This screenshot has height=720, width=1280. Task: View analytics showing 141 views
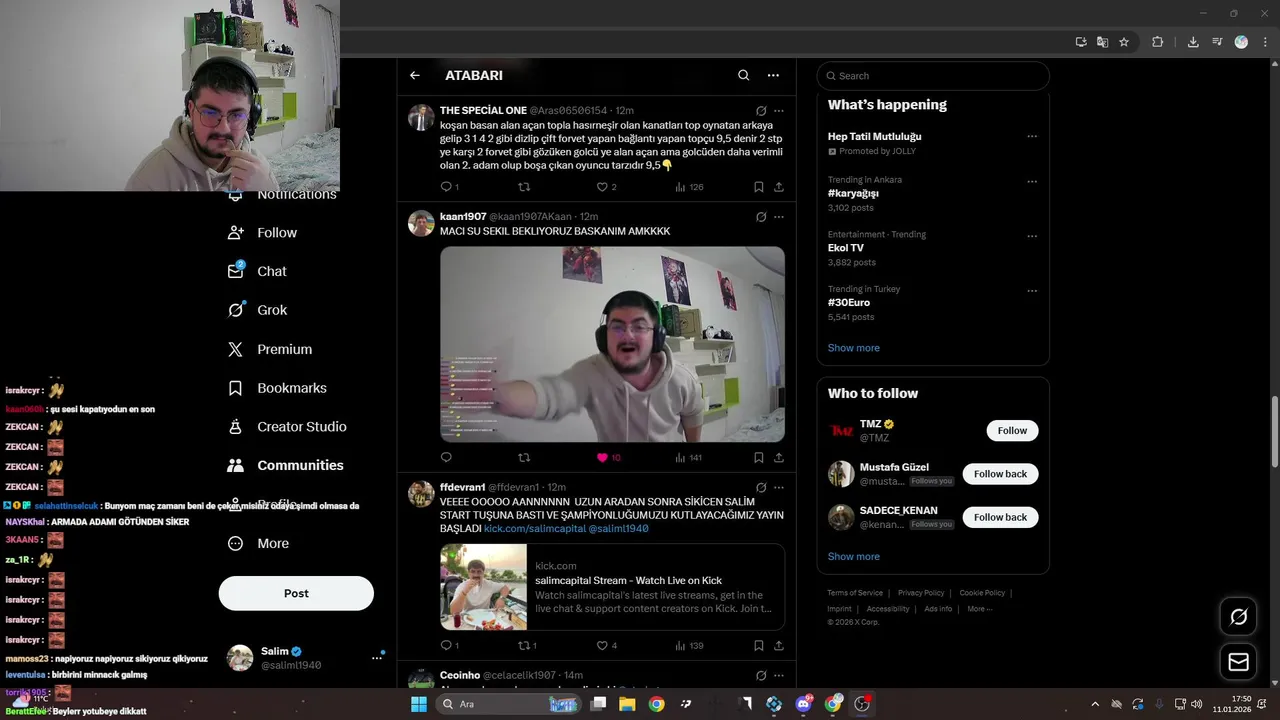coord(689,457)
